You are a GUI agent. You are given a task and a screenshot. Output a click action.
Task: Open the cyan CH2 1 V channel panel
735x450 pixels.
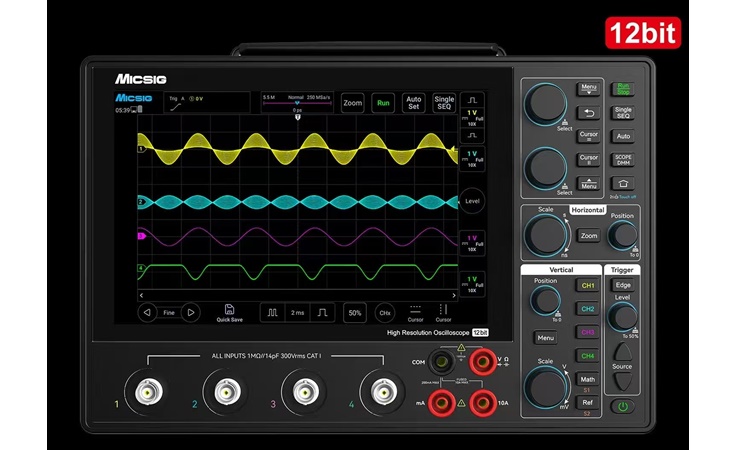pyautogui.click(x=472, y=159)
